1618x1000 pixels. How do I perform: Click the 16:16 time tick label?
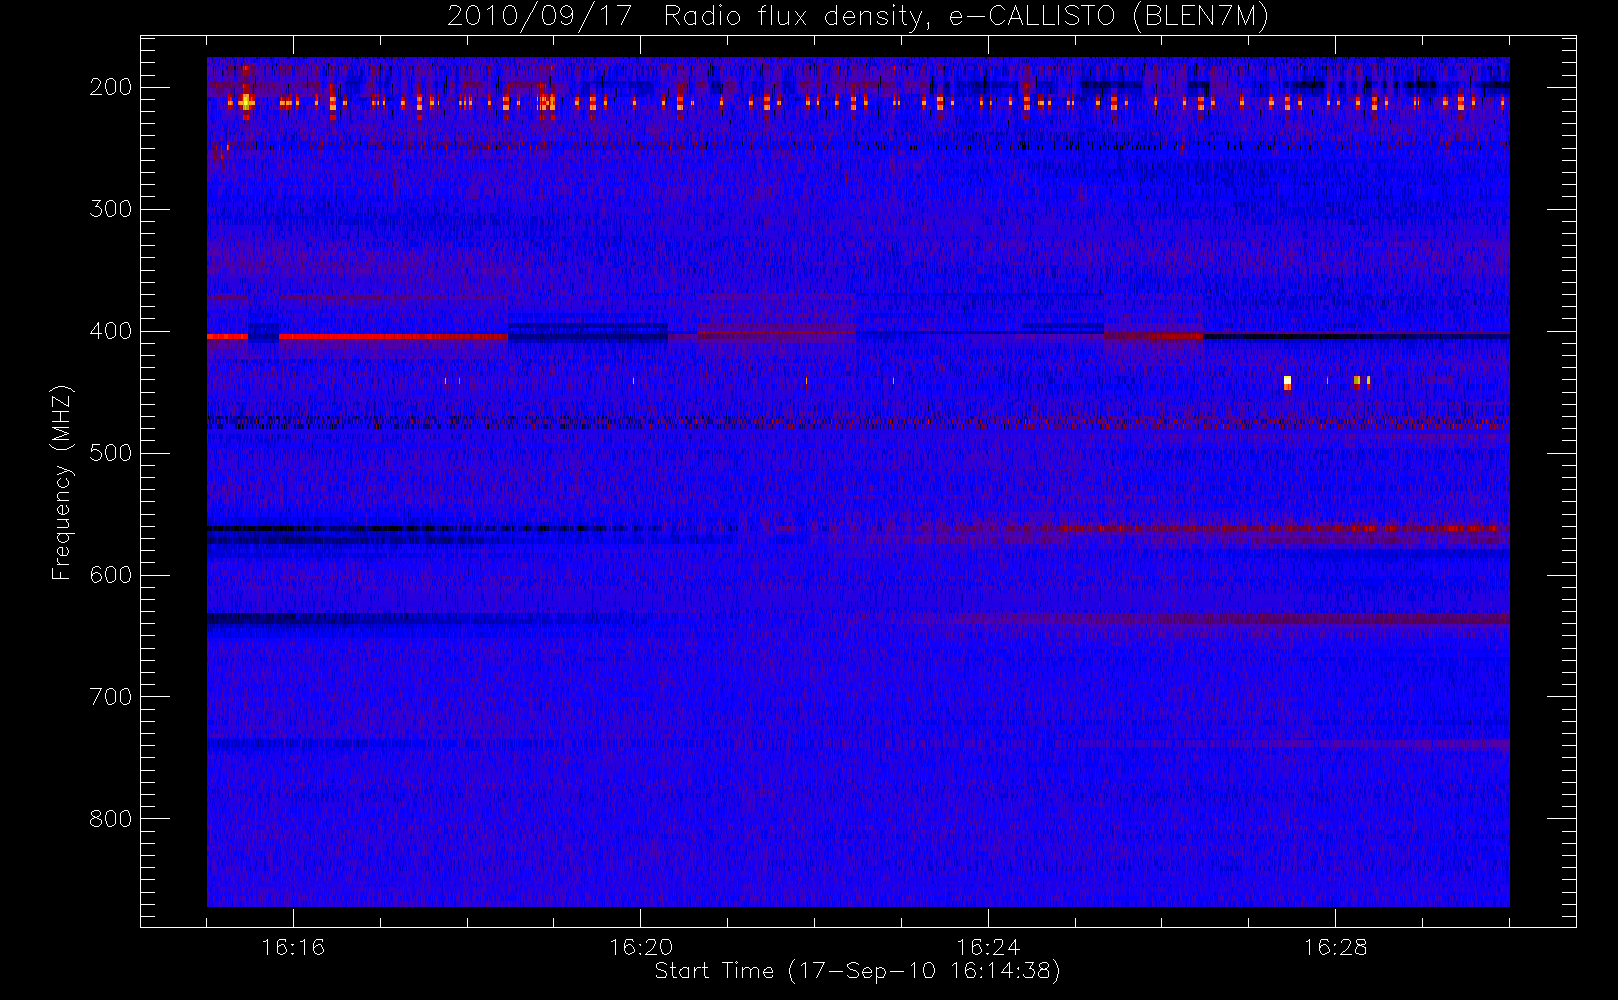(x=293, y=947)
